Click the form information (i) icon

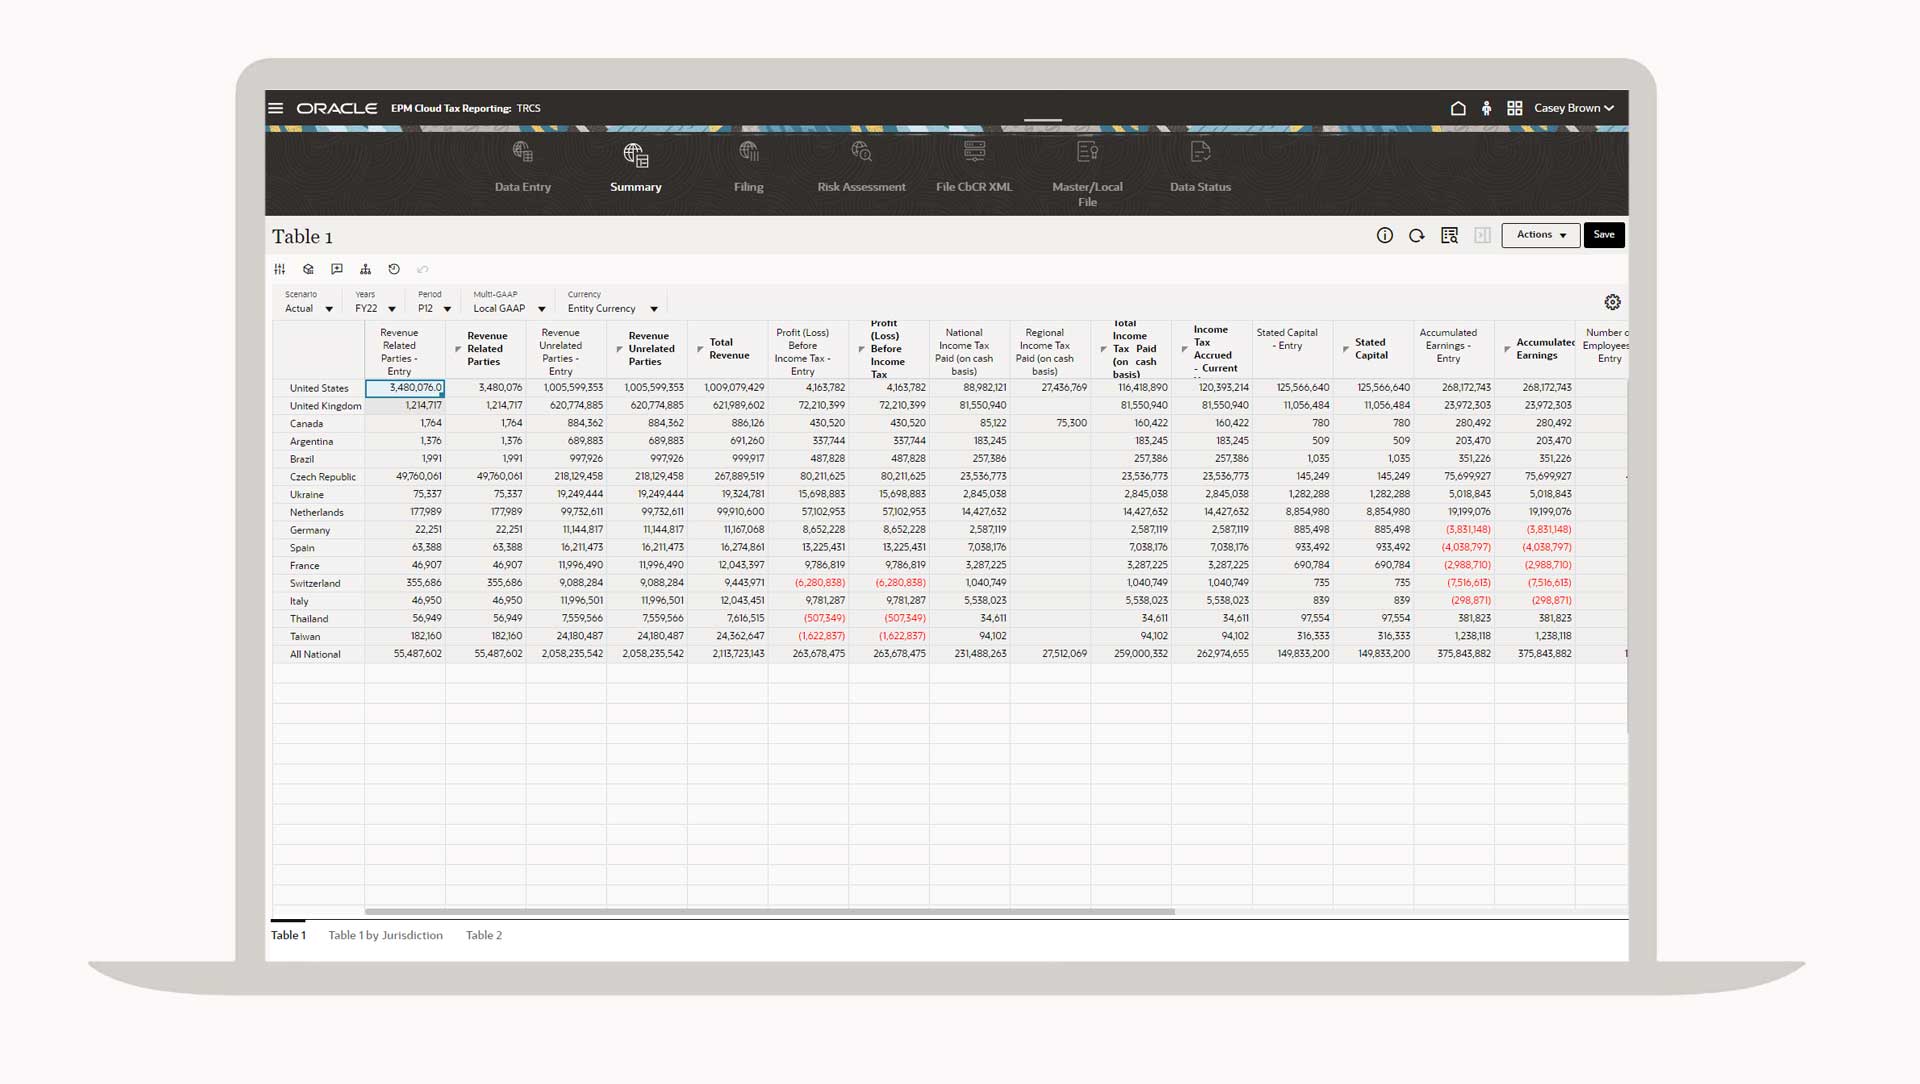(1385, 235)
